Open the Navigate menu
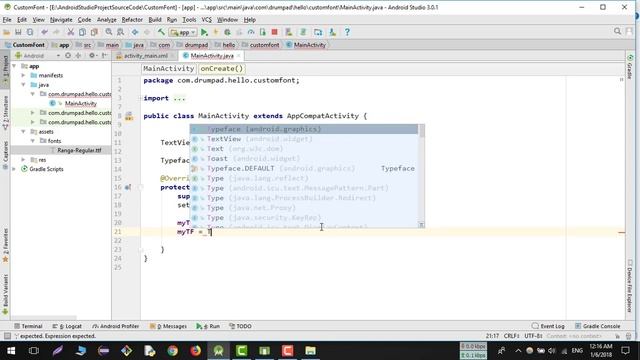 [x=61, y=20]
